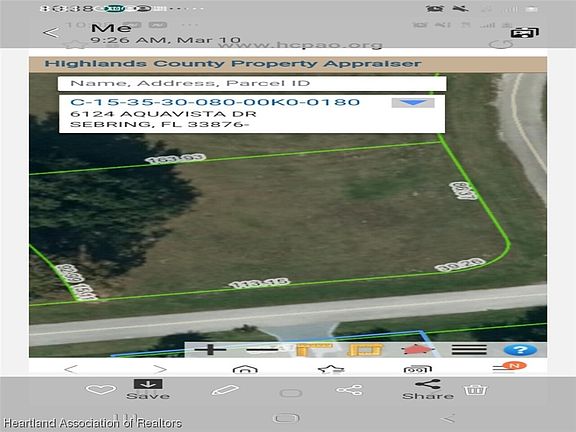
Task: Expand the parcel result dropdown arrow
Action: [x=413, y=103]
